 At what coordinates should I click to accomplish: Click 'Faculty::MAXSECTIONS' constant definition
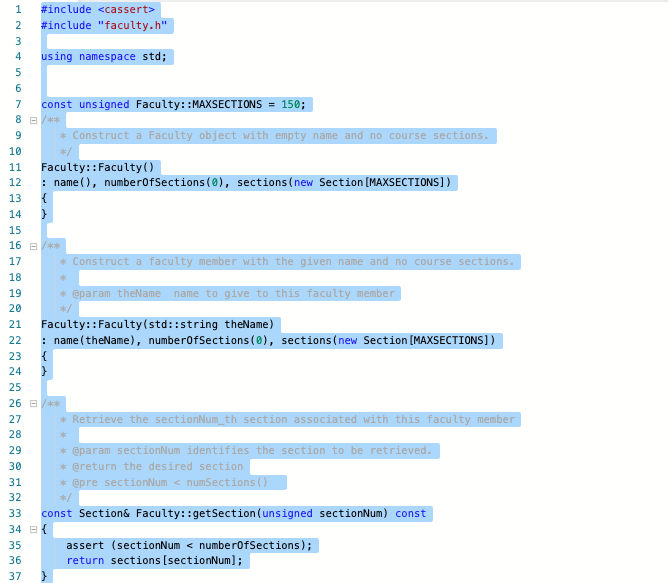pyautogui.click(x=199, y=104)
